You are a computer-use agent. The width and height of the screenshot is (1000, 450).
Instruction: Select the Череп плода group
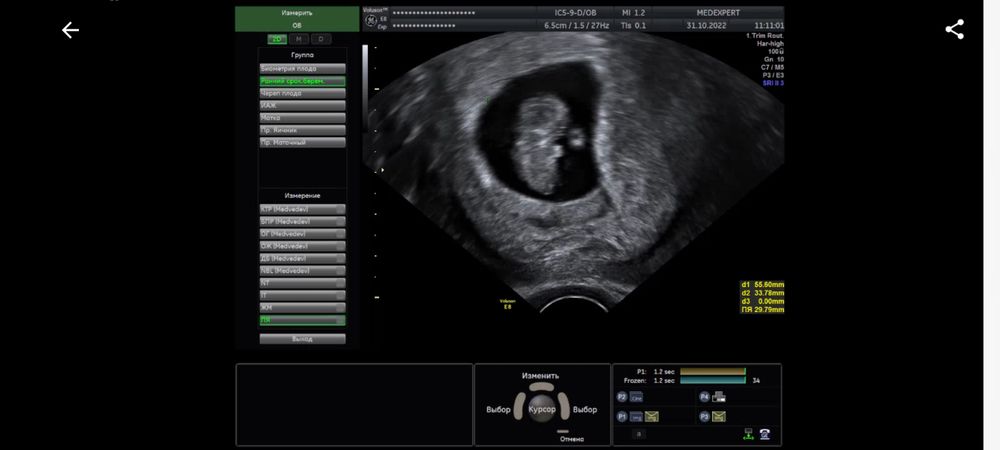[x=302, y=93]
